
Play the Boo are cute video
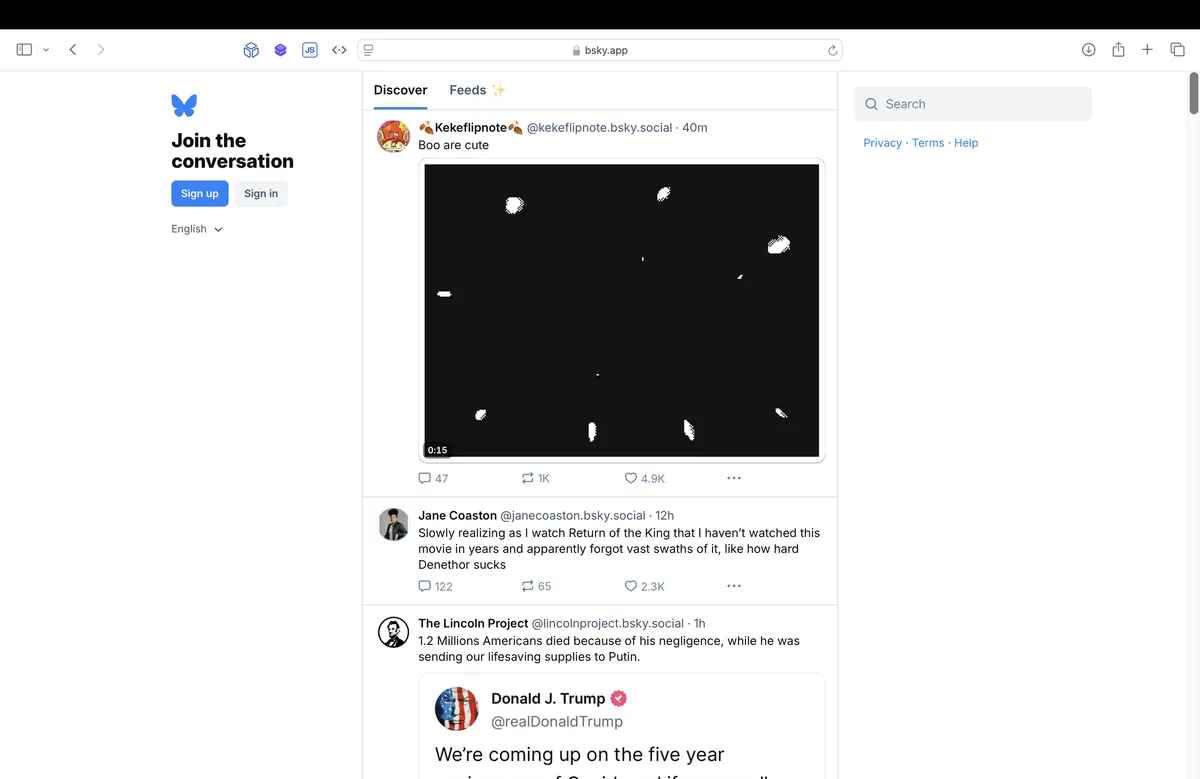click(622, 310)
